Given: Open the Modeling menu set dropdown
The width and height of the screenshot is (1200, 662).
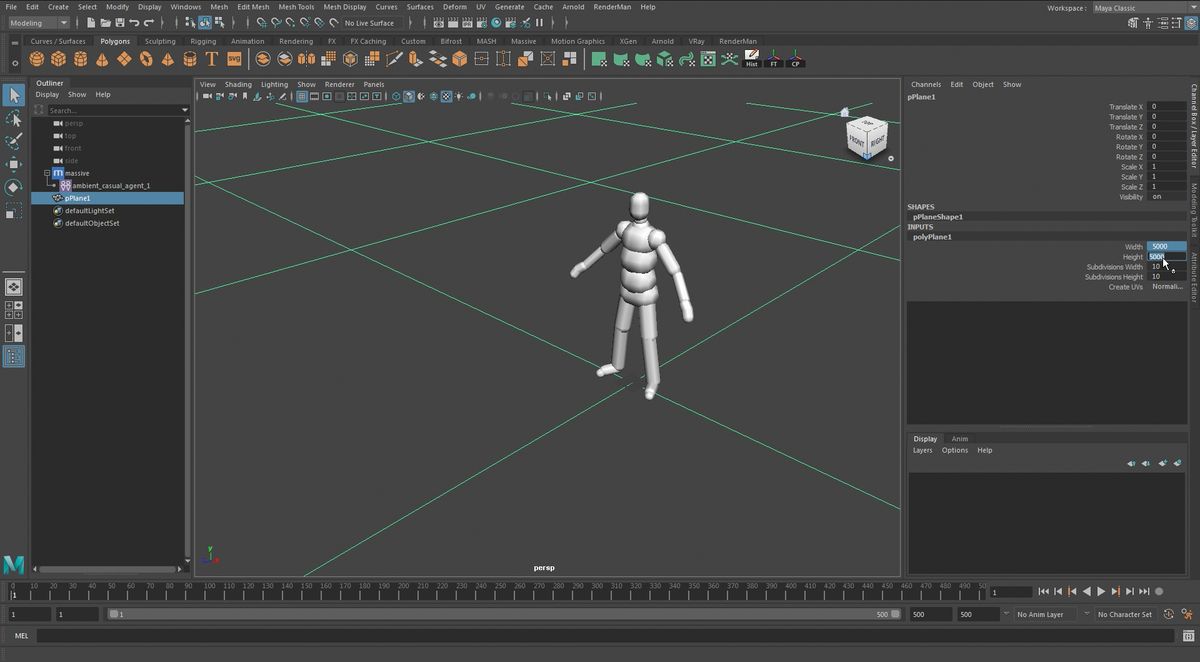Looking at the screenshot, I should click(x=38, y=22).
